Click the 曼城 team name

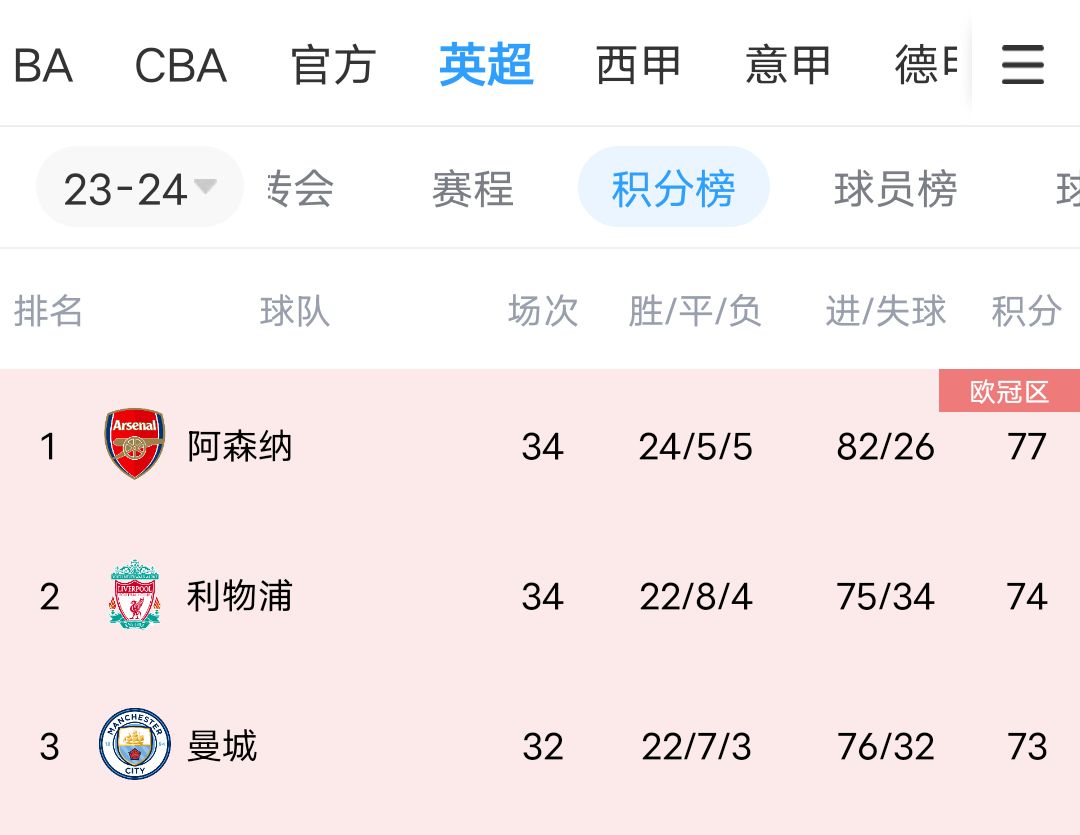pos(222,747)
